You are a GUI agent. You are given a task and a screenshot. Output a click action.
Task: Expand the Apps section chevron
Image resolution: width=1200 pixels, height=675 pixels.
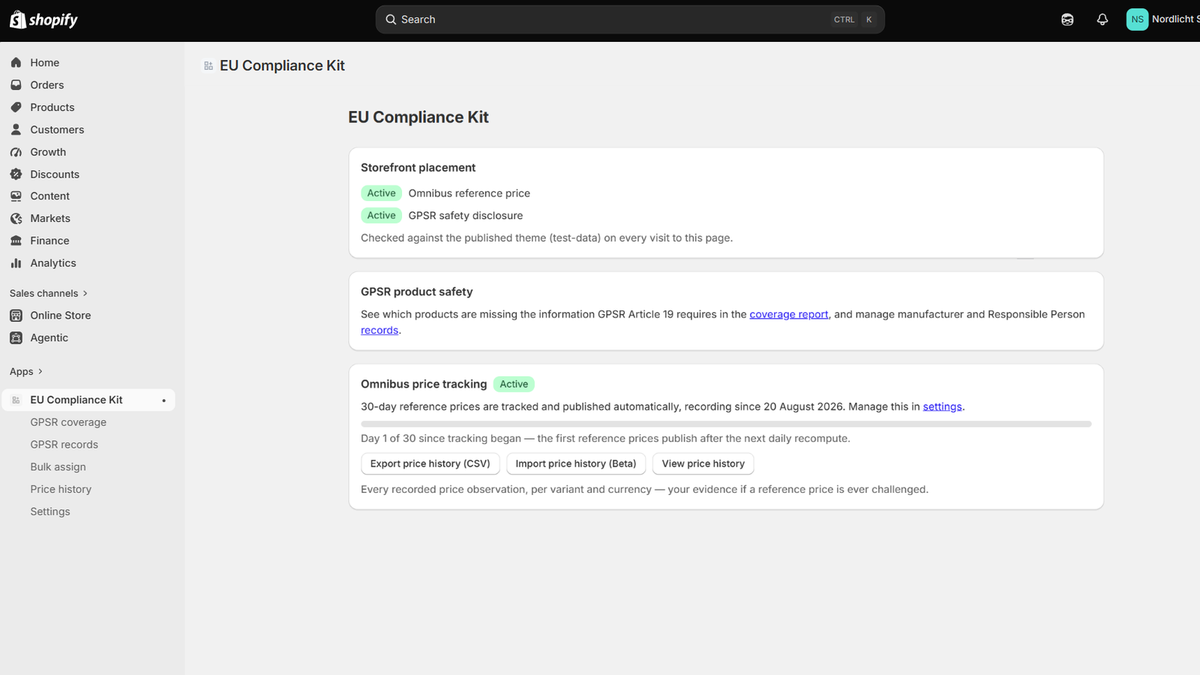click(41, 372)
